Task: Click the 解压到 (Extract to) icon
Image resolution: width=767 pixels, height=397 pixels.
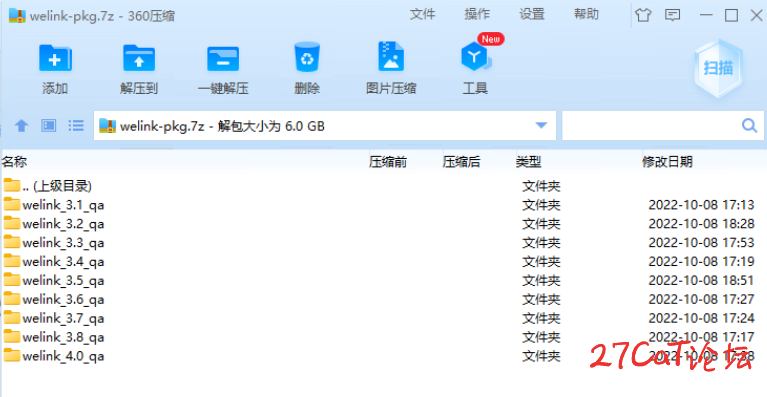Action: (x=139, y=58)
